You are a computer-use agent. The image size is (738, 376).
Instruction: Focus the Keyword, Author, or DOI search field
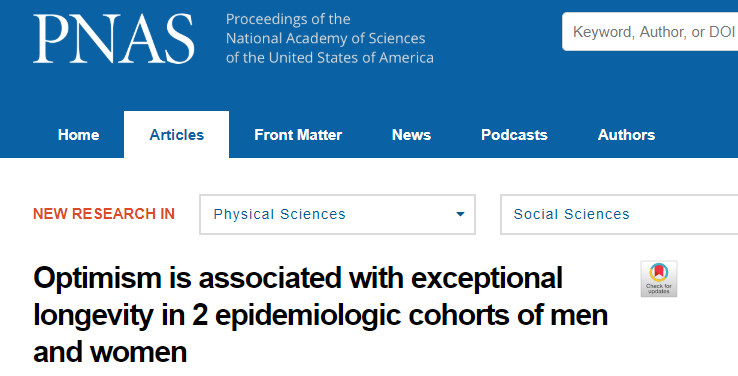pyautogui.click(x=650, y=32)
